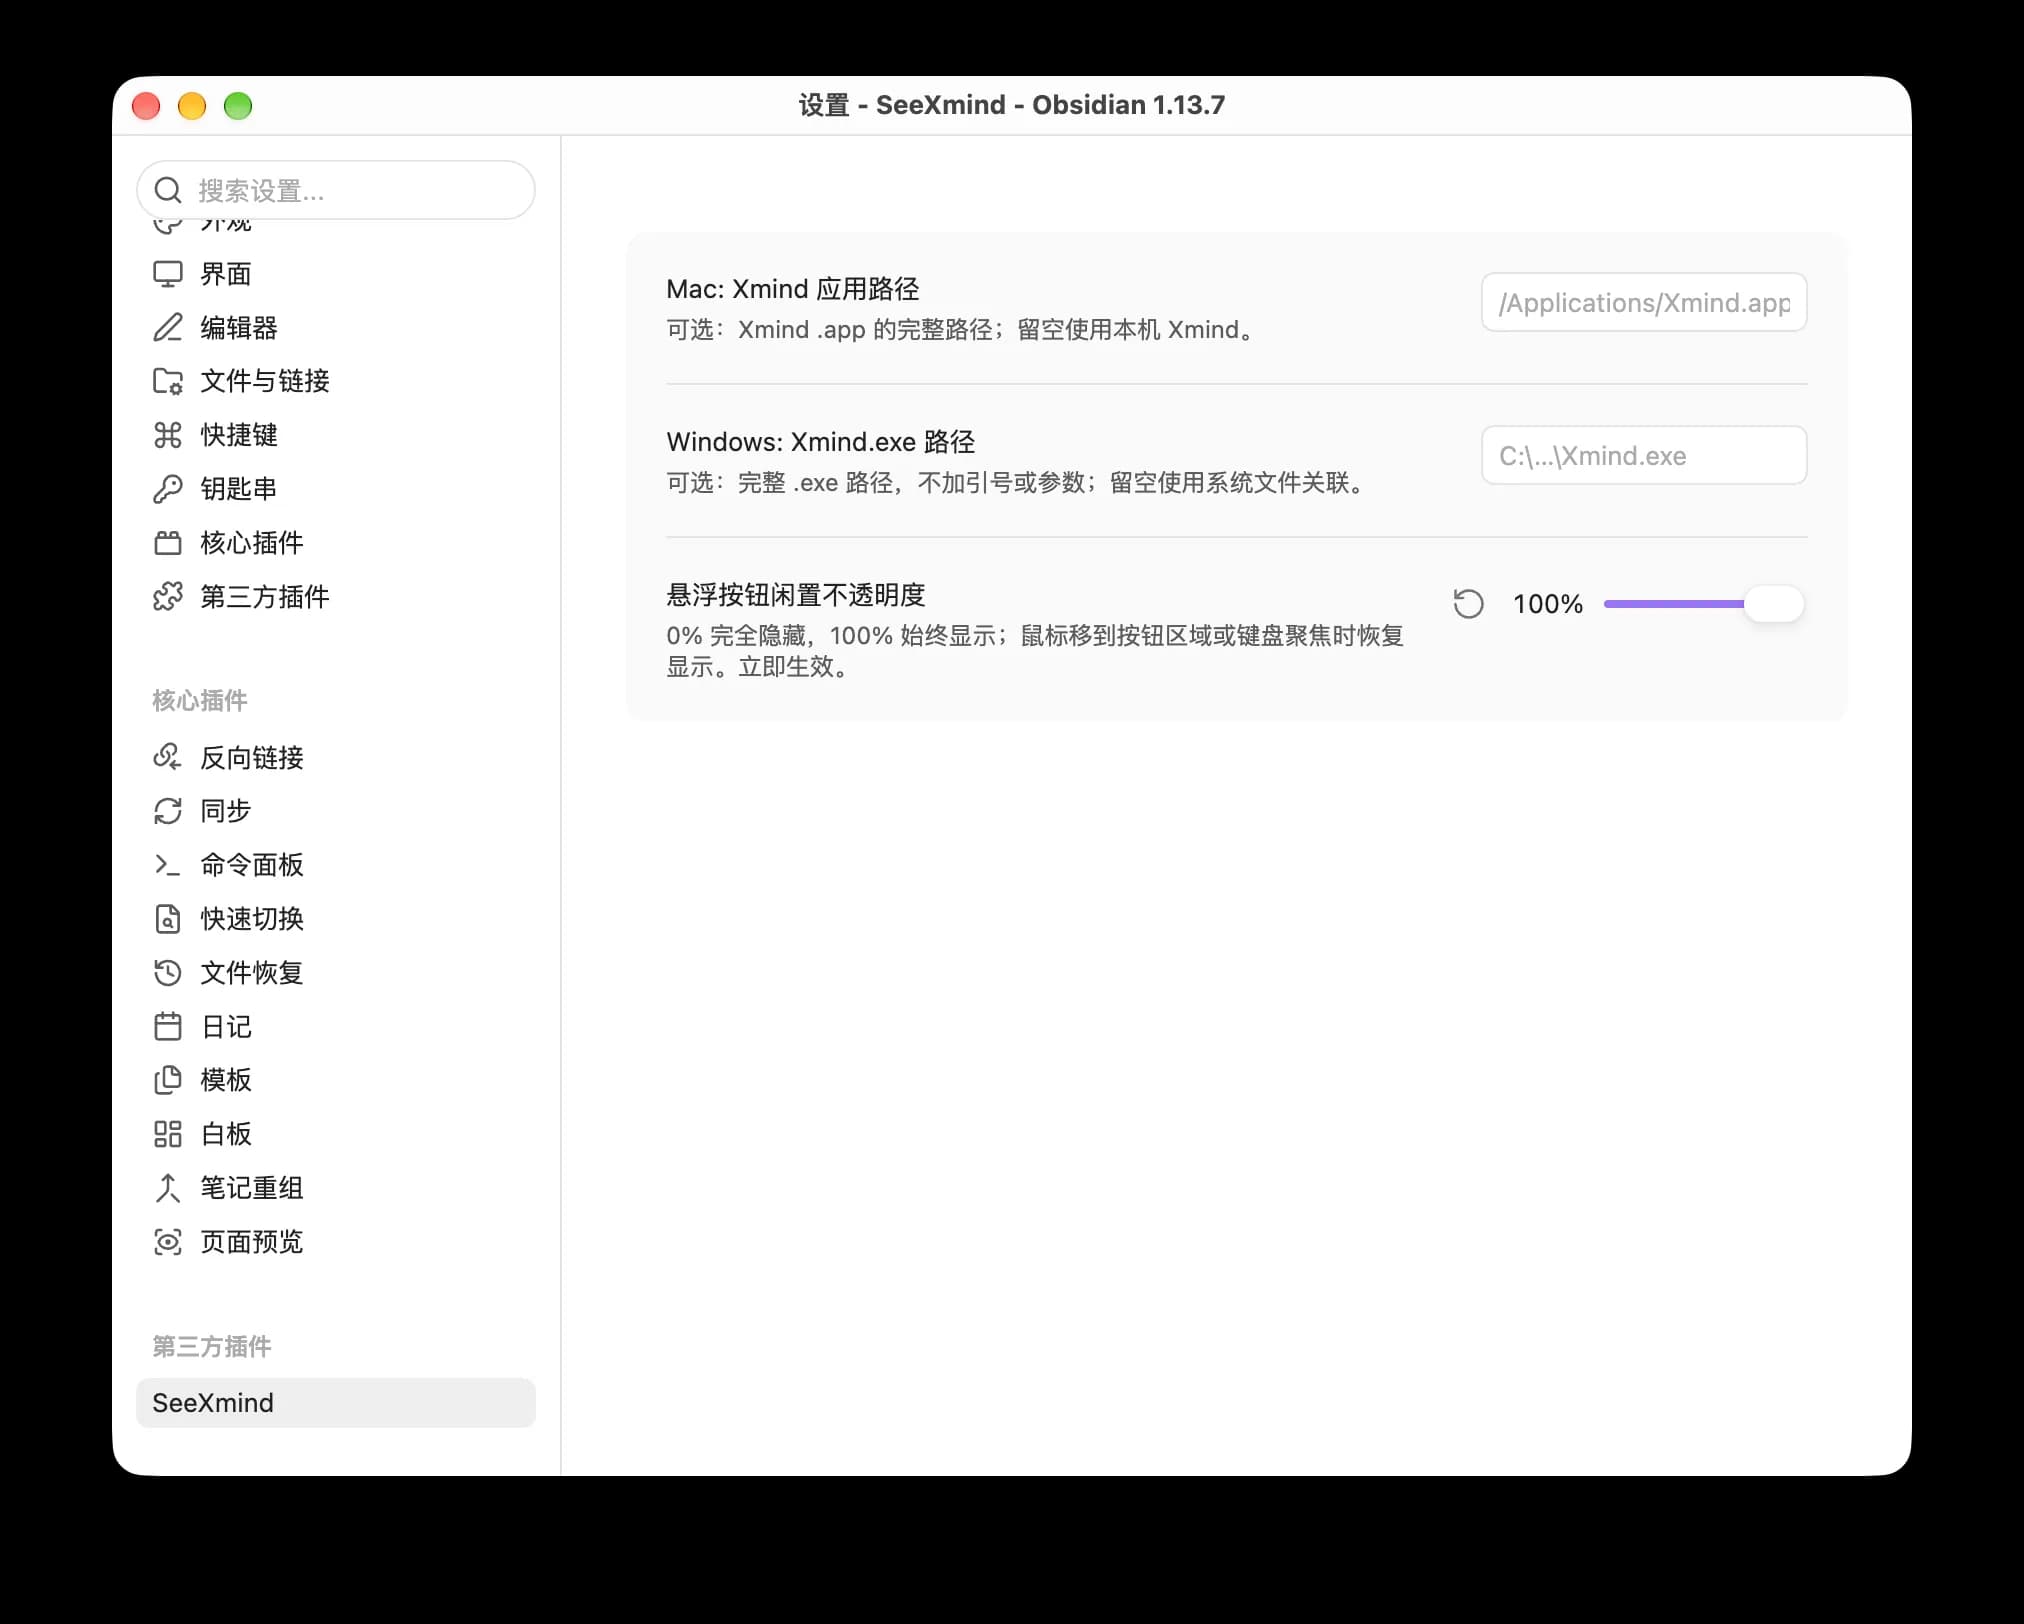2024x1624 pixels.
Task: Click the opacity slider's round handle
Action: (1774, 604)
